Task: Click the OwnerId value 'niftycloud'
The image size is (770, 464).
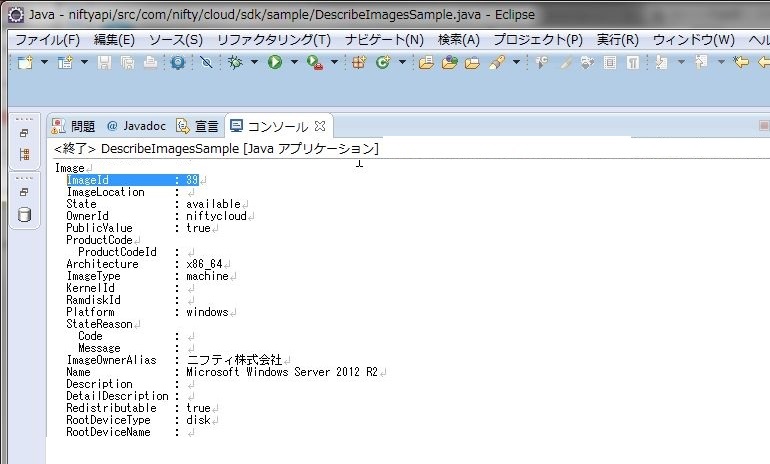Action: click(216, 216)
